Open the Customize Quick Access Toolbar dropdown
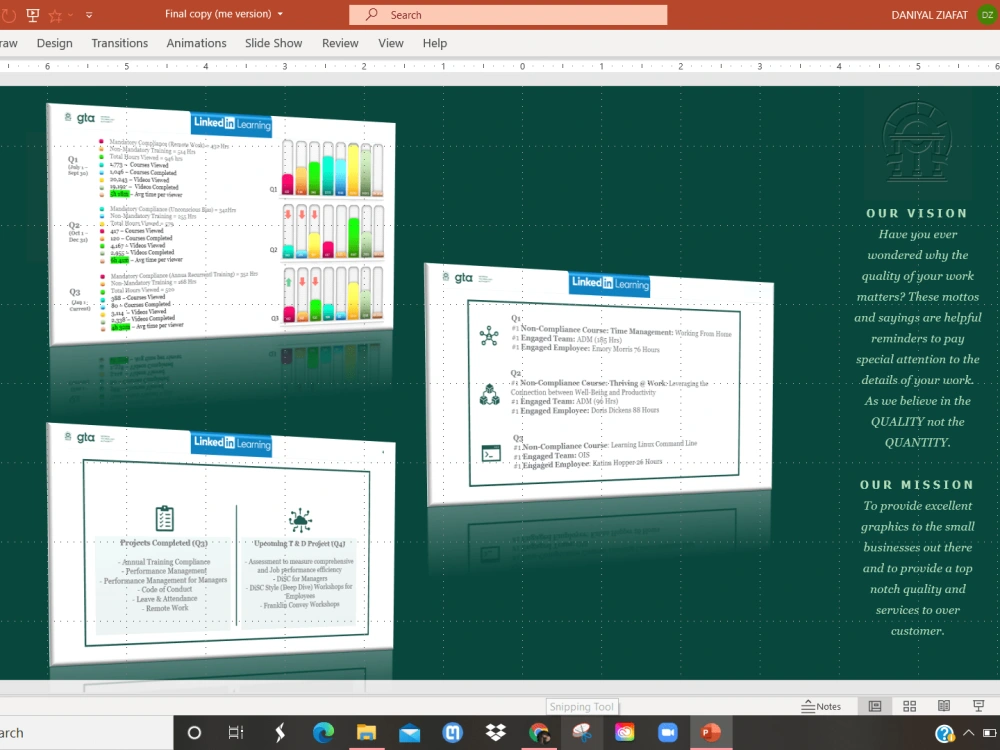The width and height of the screenshot is (1000, 750). coord(88,14)
